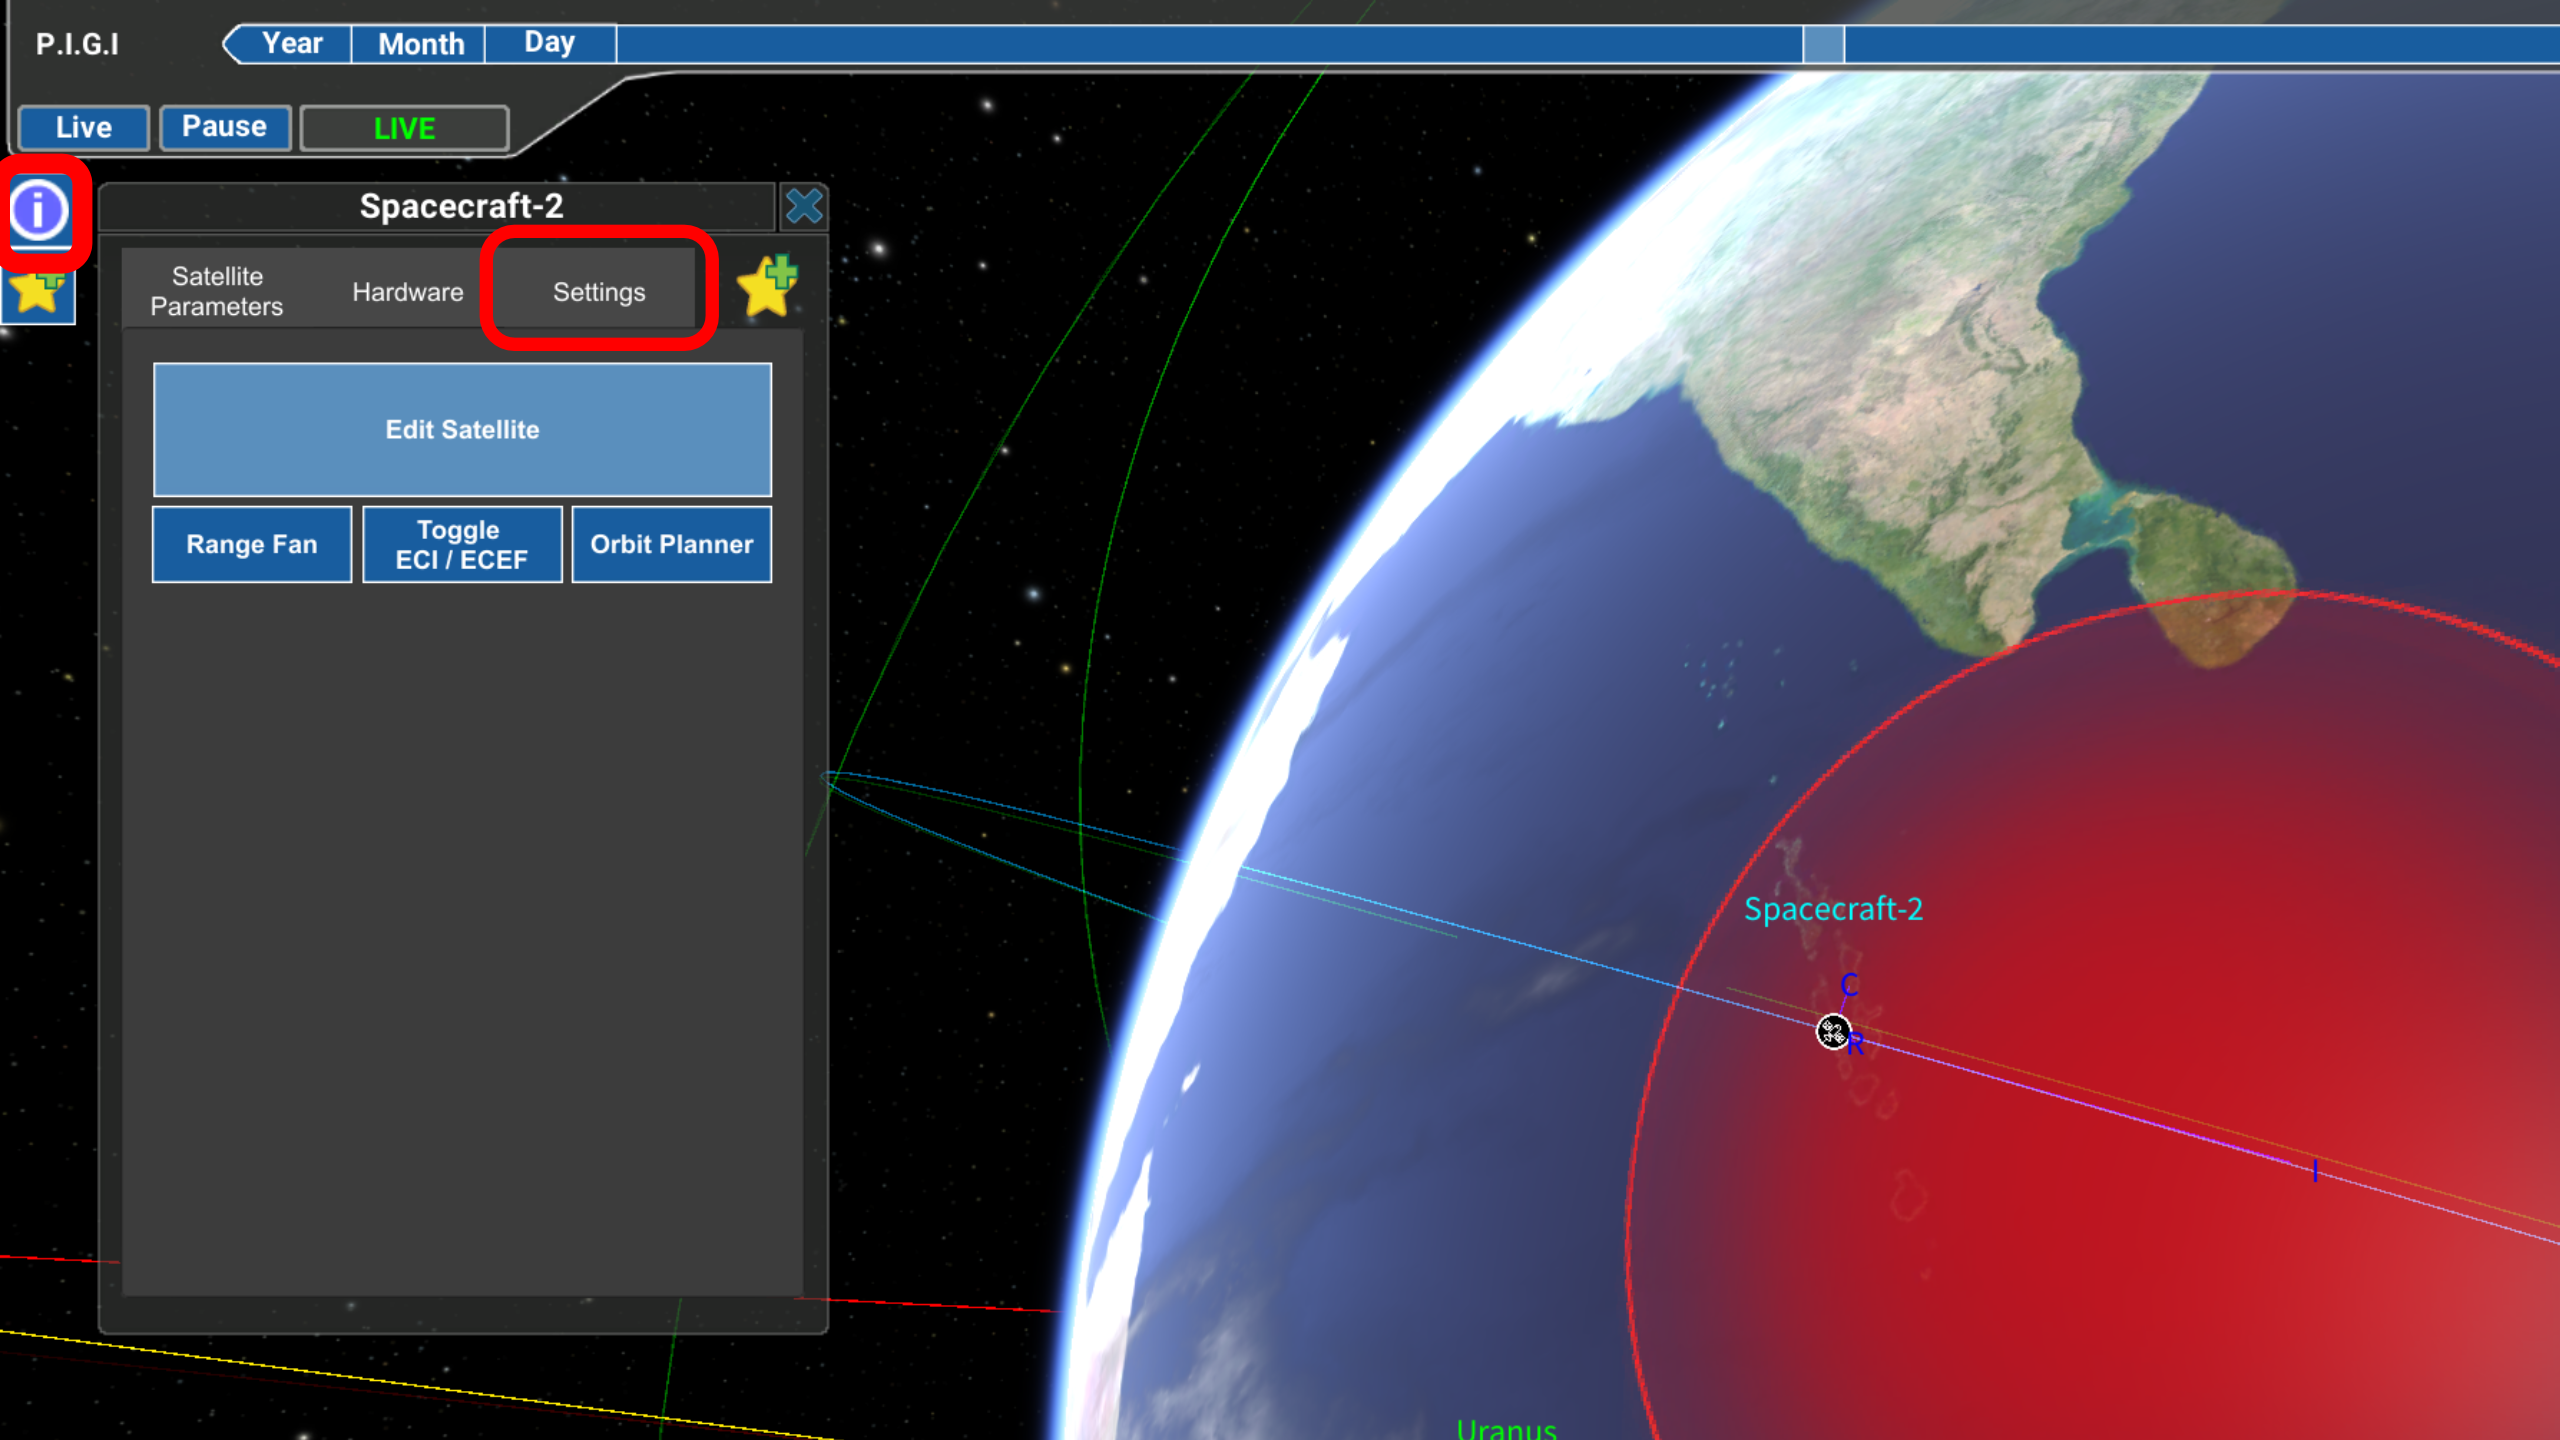Open the Settings tab
Screen dimensions: 2560x1440
(599, 292)
